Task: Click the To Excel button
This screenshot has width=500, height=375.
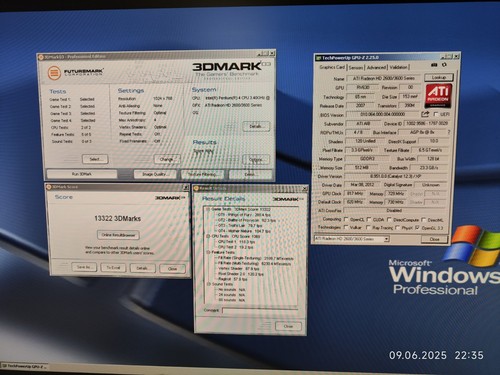Action: [x=113, y=267]
